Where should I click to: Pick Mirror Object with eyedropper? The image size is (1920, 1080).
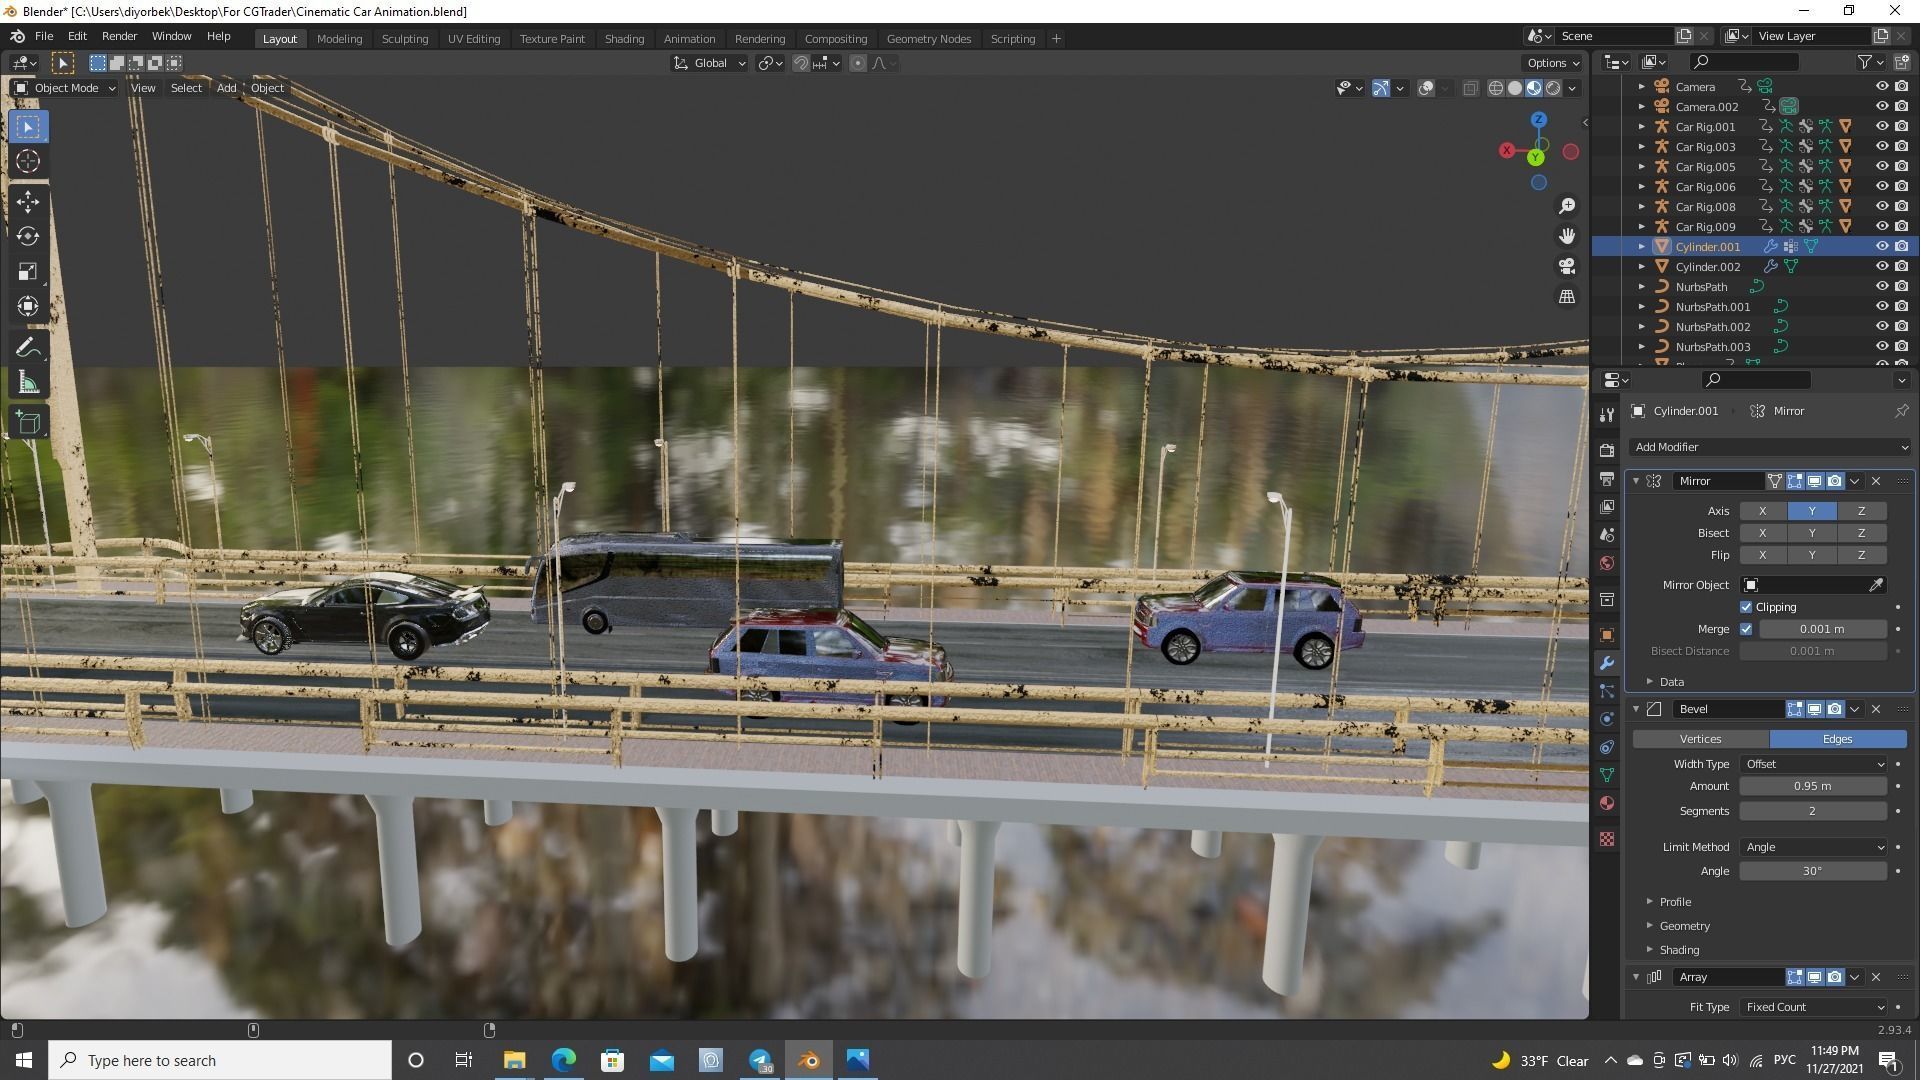(x=1876, y=585)
